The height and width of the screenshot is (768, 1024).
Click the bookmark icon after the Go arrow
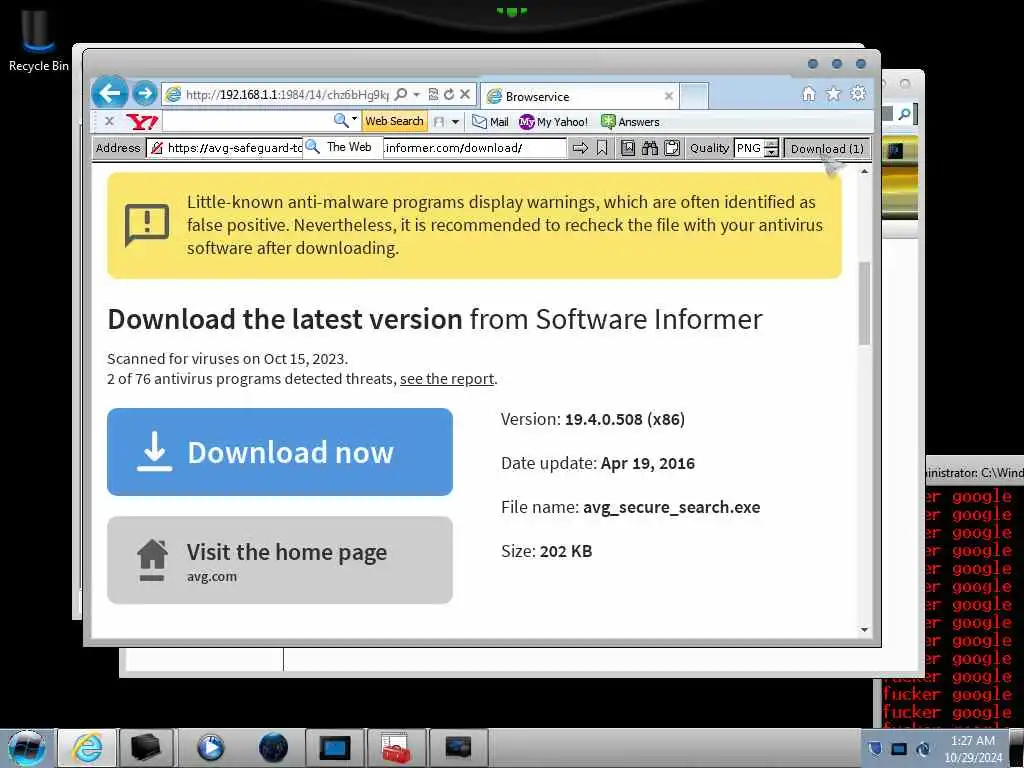[x=601, y=148]
